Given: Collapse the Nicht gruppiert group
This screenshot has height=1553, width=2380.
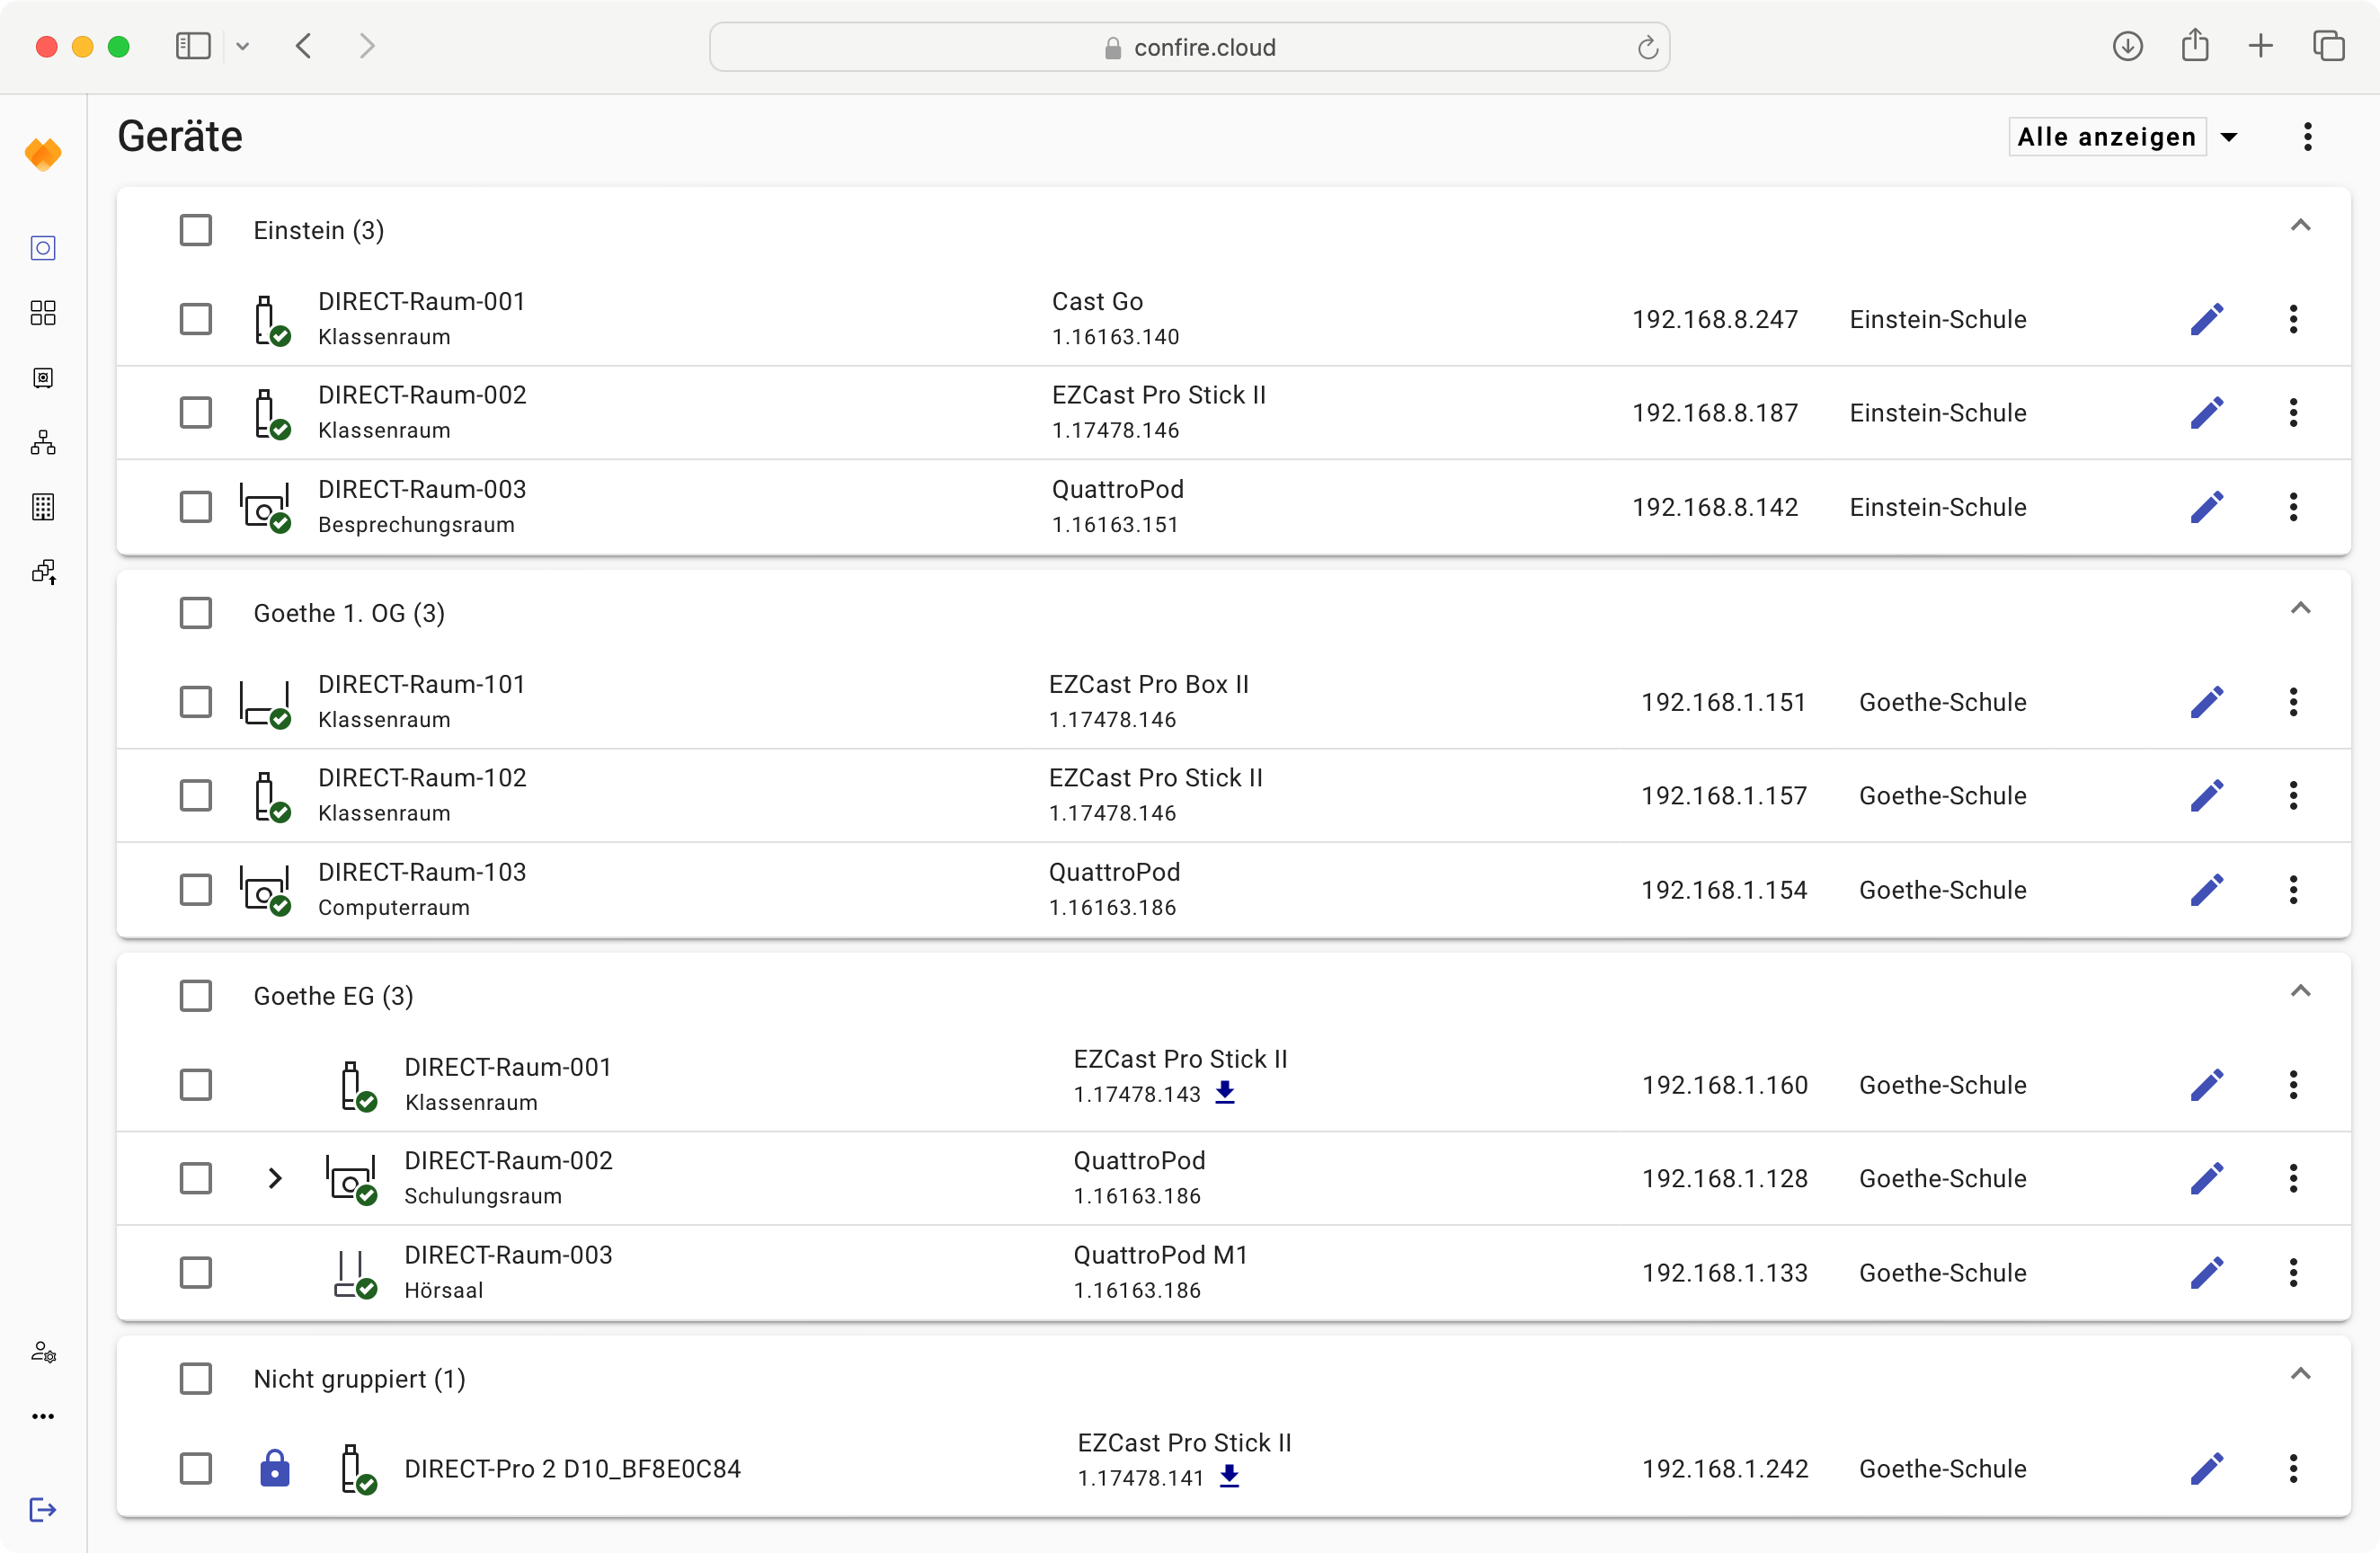Looking at the screenshot, I should (2300, 1375).
